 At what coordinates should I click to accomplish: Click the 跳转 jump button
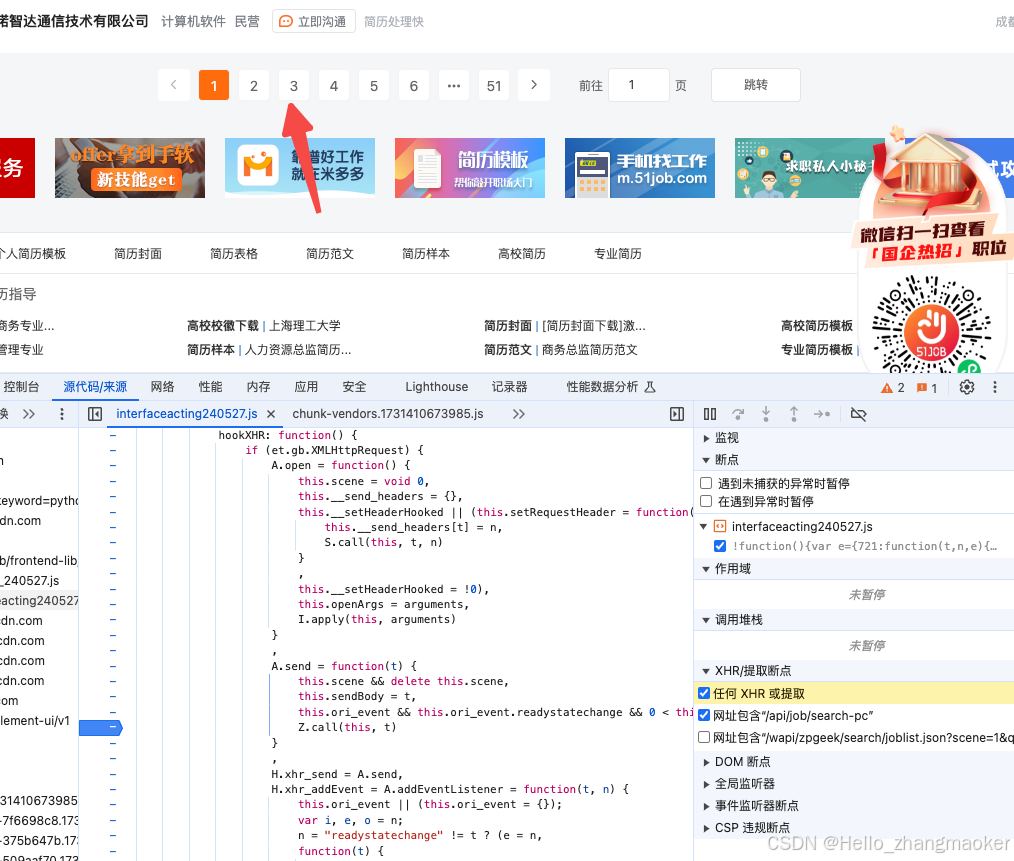pyautogui.click(x=755, y=85)
